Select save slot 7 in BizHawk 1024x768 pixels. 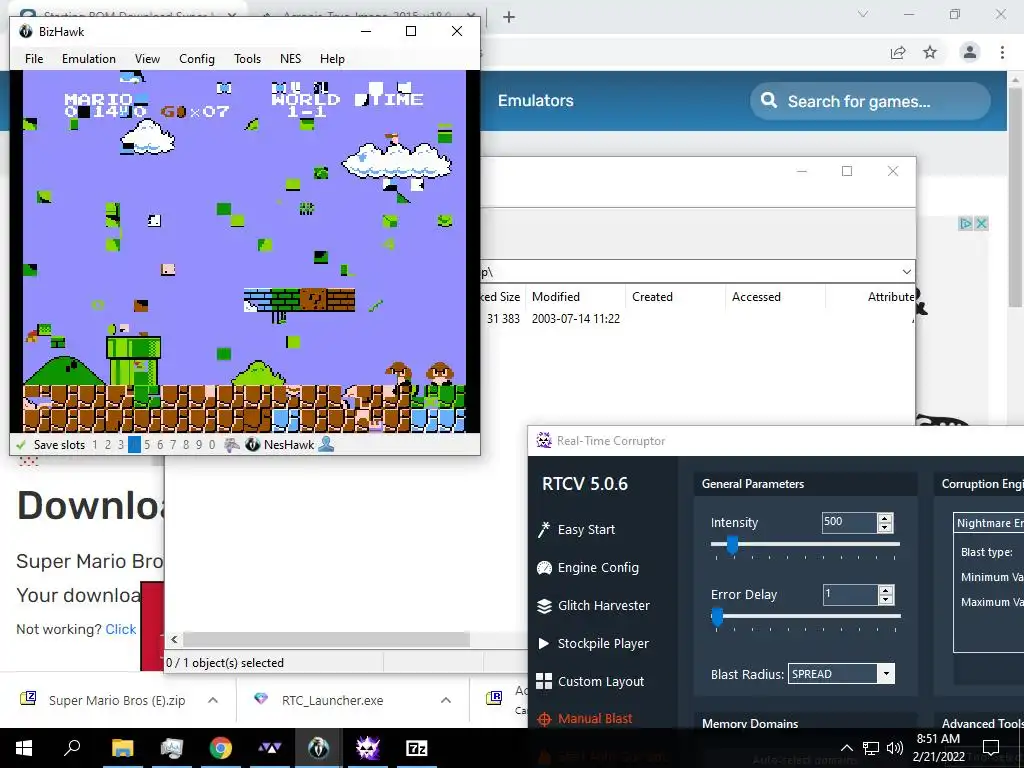pos(173,445)
